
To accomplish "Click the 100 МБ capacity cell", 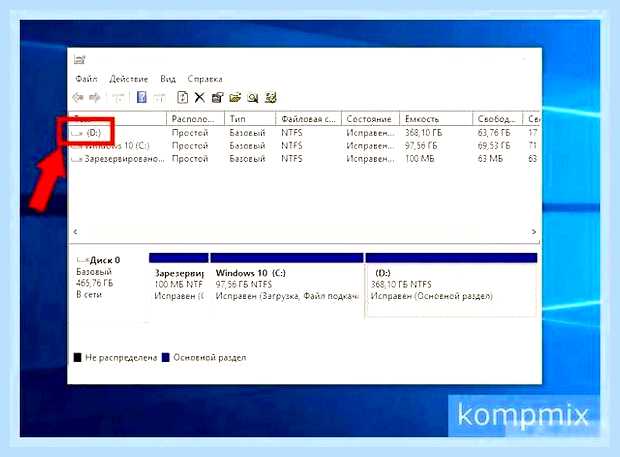I will (x=419, y=159).
